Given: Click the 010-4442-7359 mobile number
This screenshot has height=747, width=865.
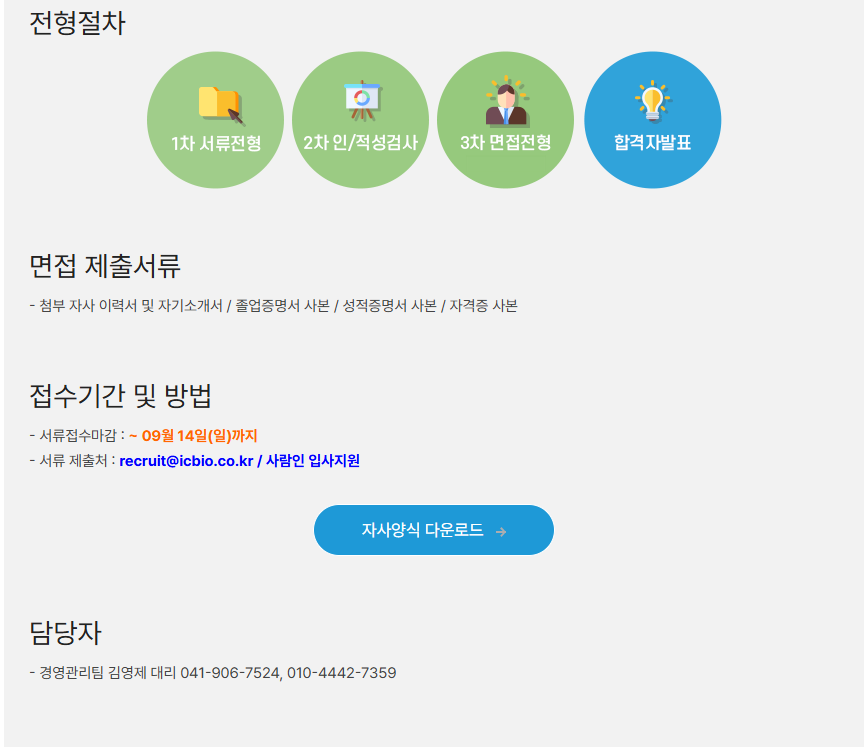Looking at the screenshot, I should tap(341, 673).
